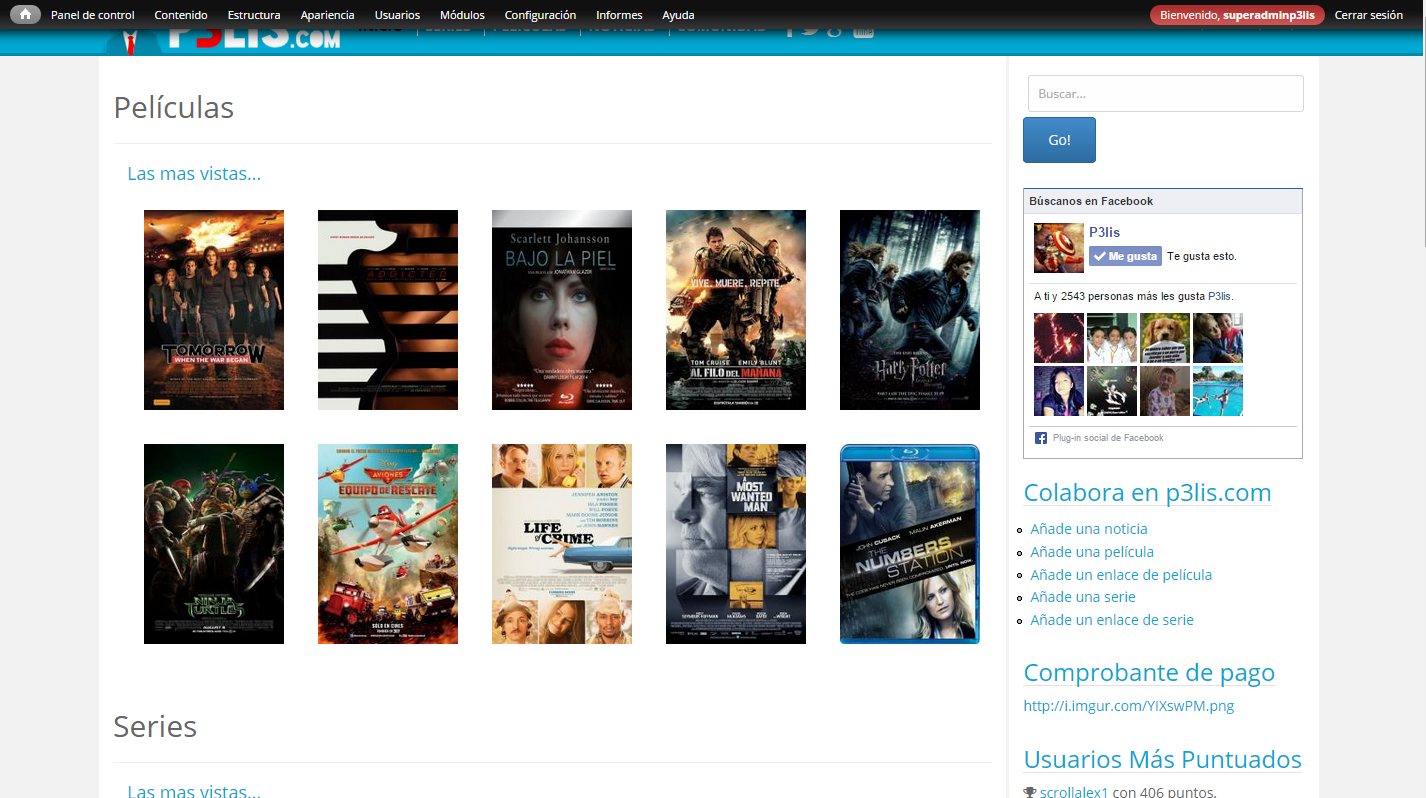Go to the admin home icon
The image size is (1426, 798).
pos(25,15)
